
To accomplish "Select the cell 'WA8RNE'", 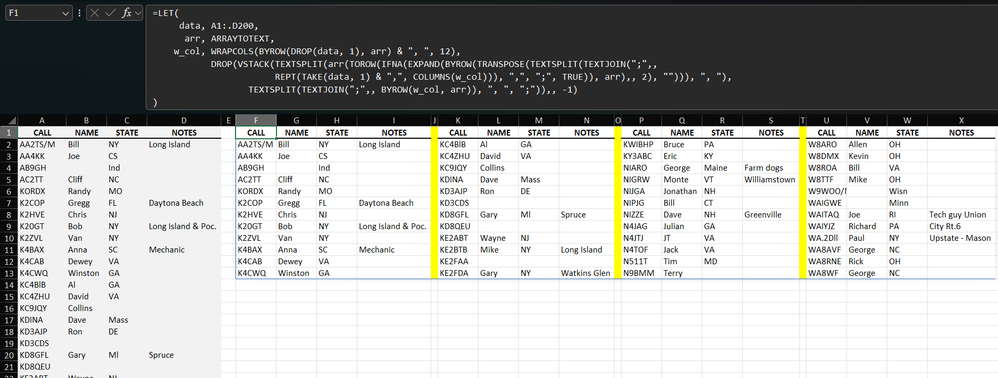I will 826,262.
